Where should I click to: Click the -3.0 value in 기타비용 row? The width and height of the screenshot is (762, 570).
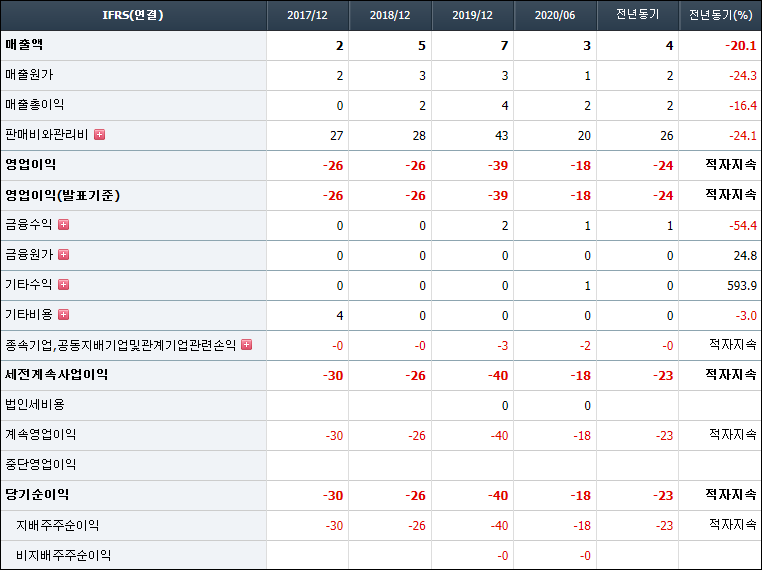(746, 316)
